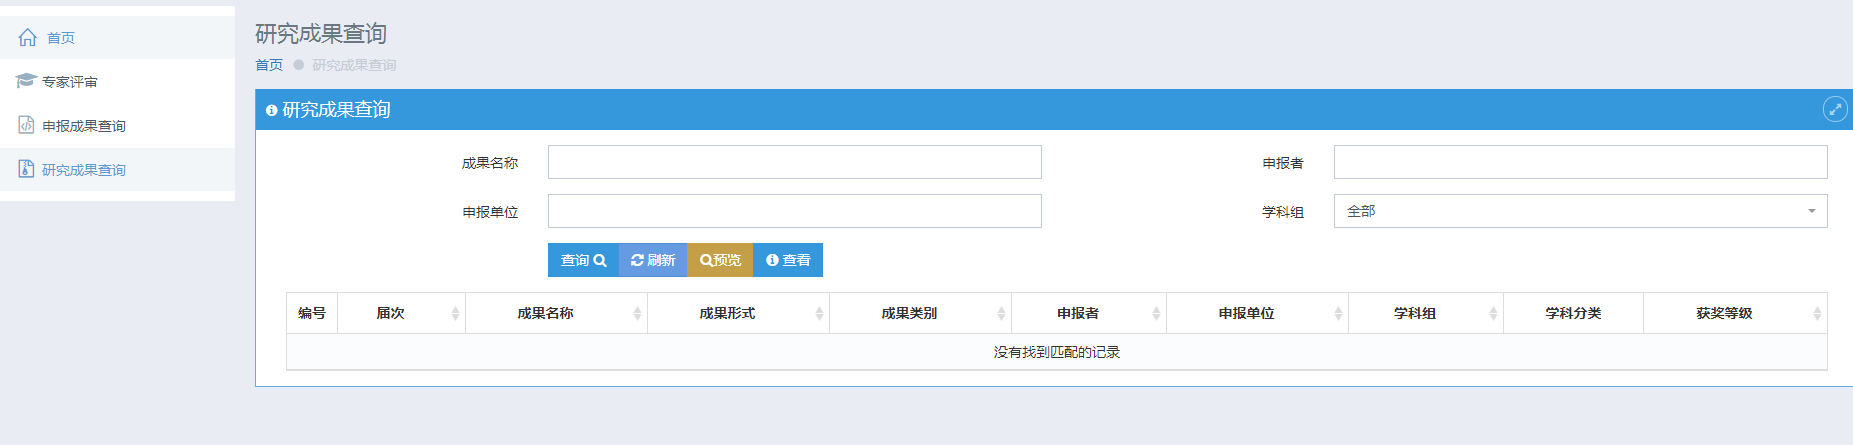
Task: Sort table by 学科组 column header
Action: click(x=1426, y=313)
